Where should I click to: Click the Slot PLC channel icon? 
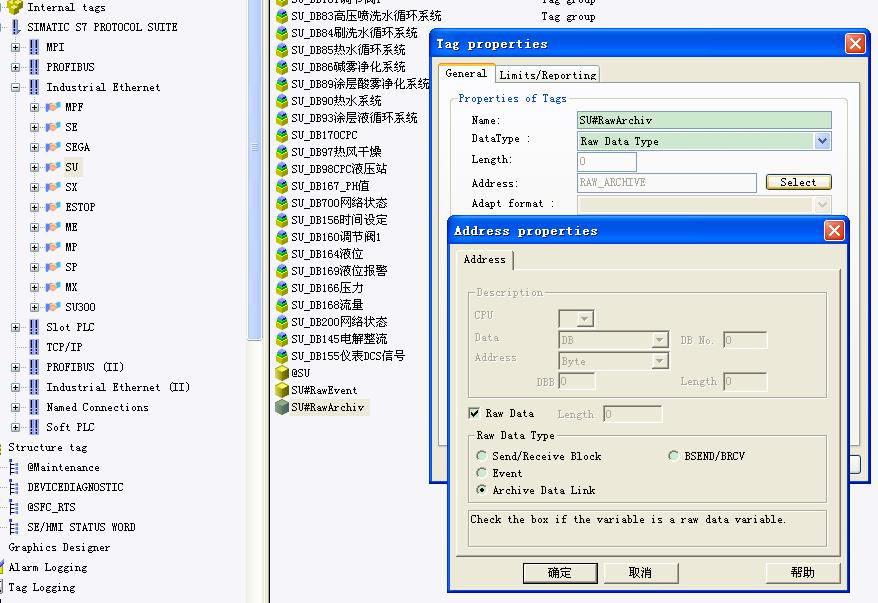click(x=34, y=327)
